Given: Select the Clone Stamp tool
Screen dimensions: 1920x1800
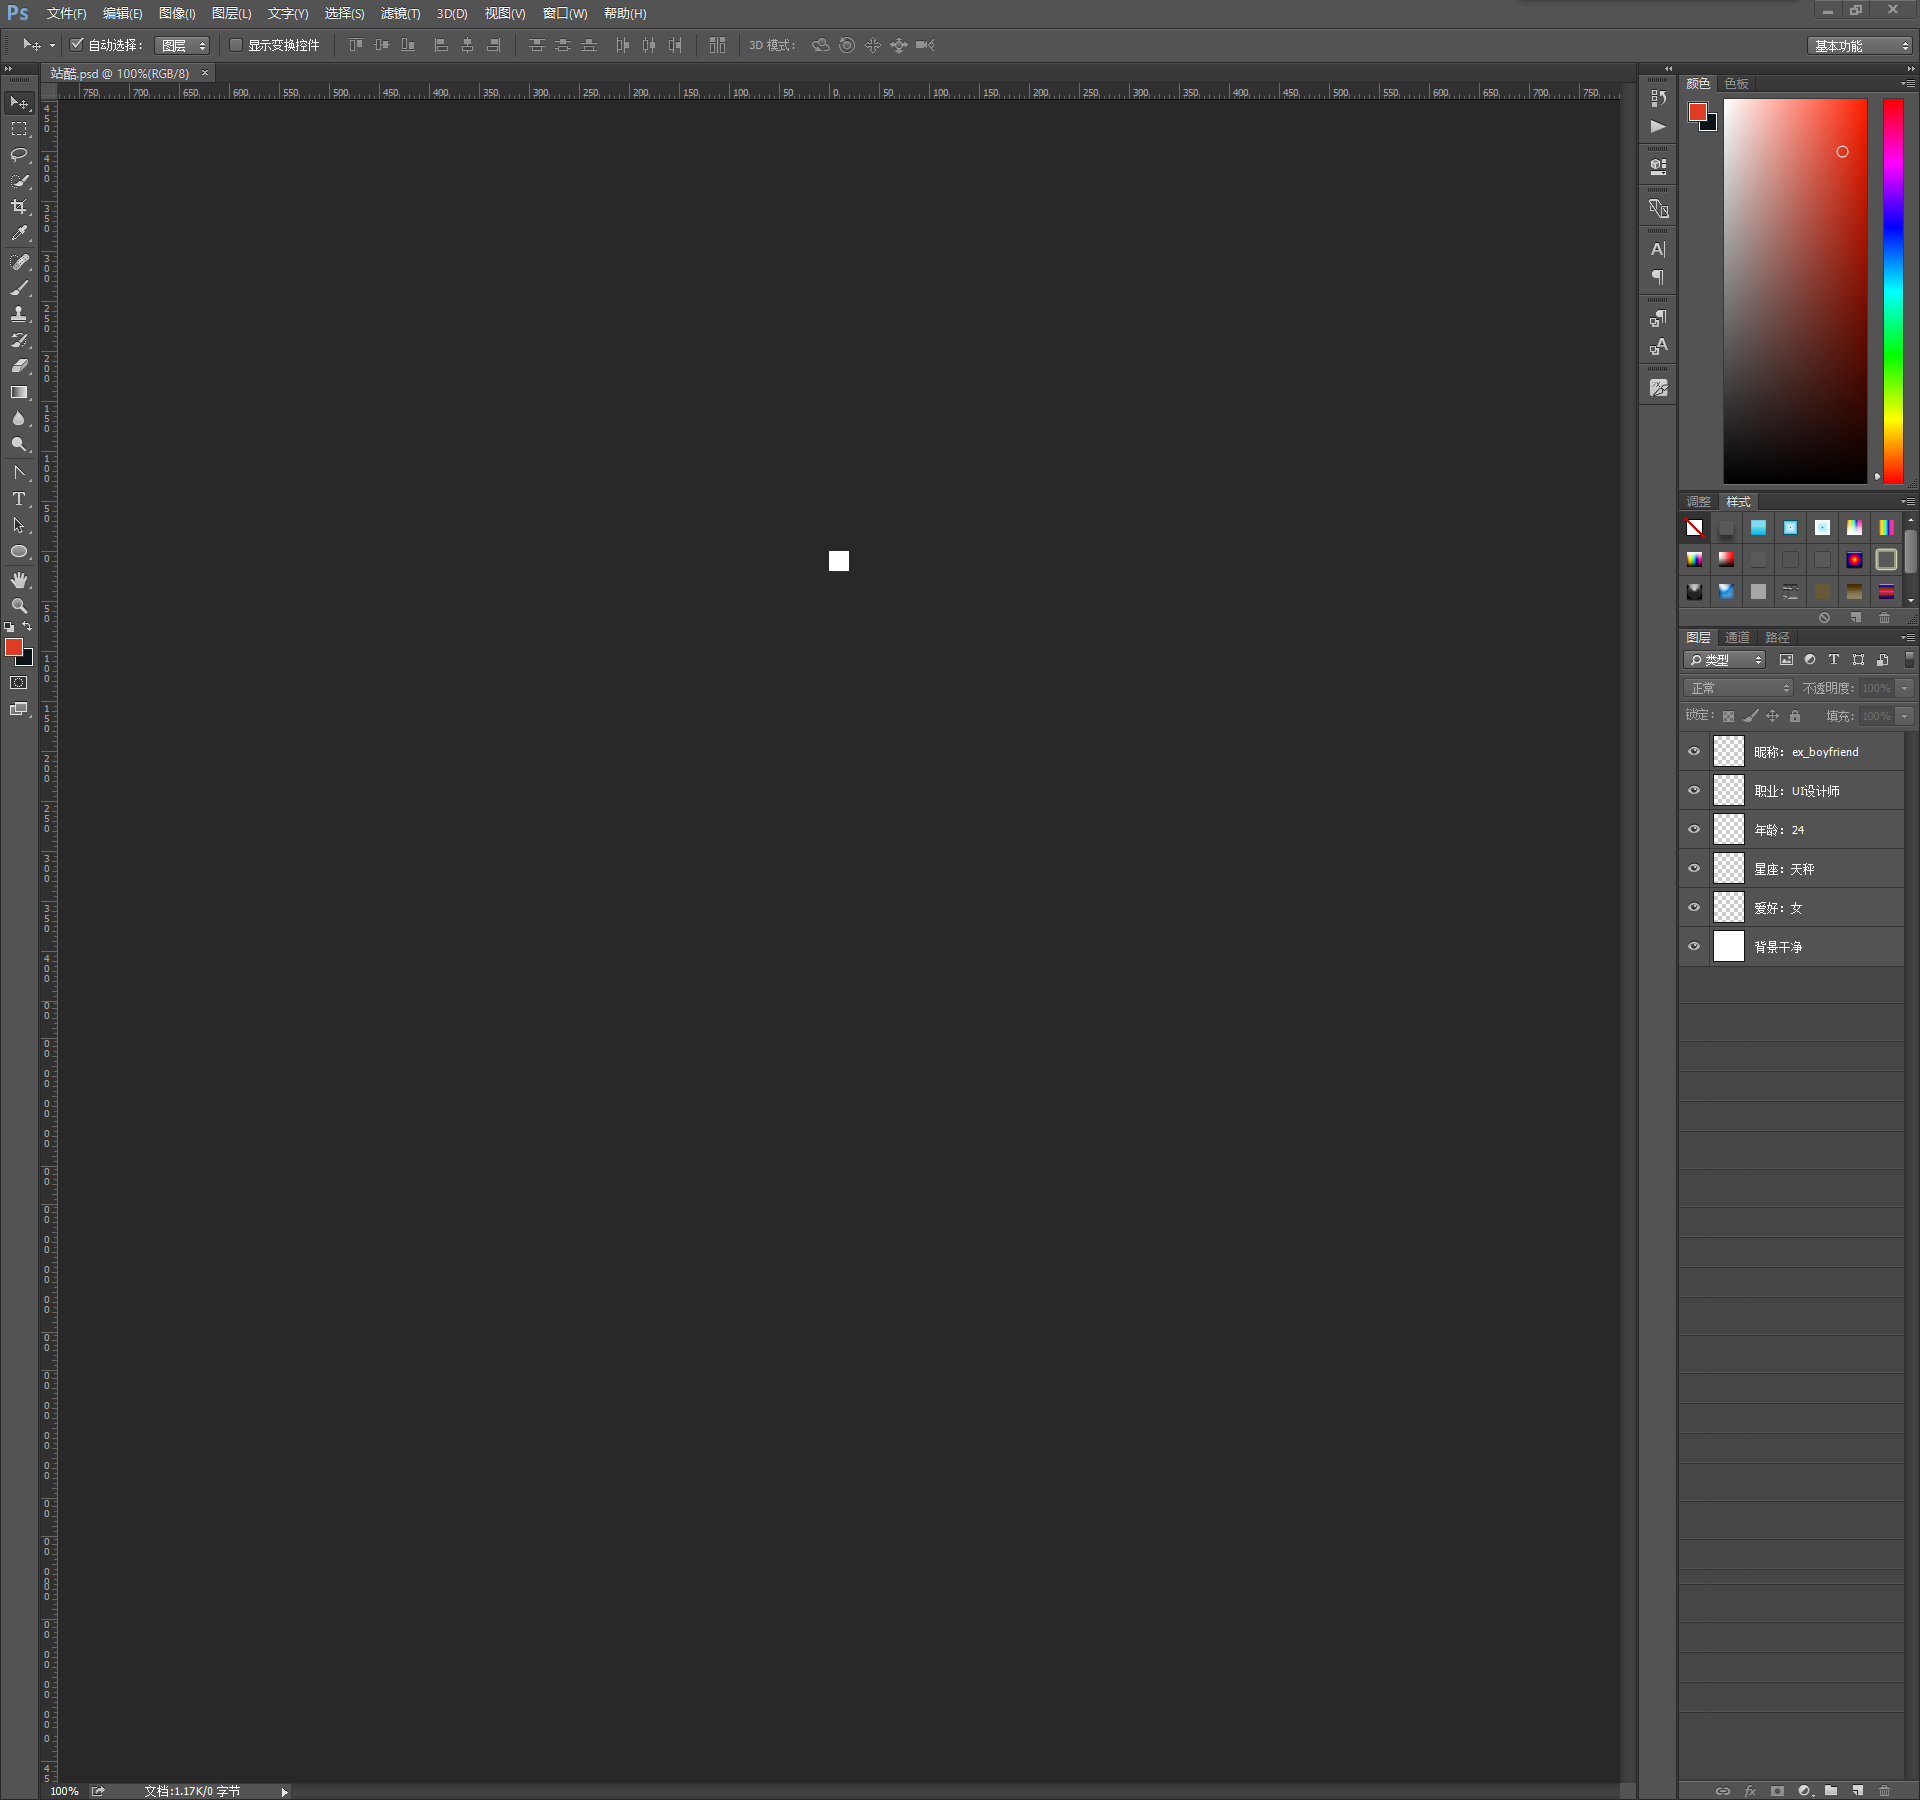Looking at the screenshot, I should [19, 314].
